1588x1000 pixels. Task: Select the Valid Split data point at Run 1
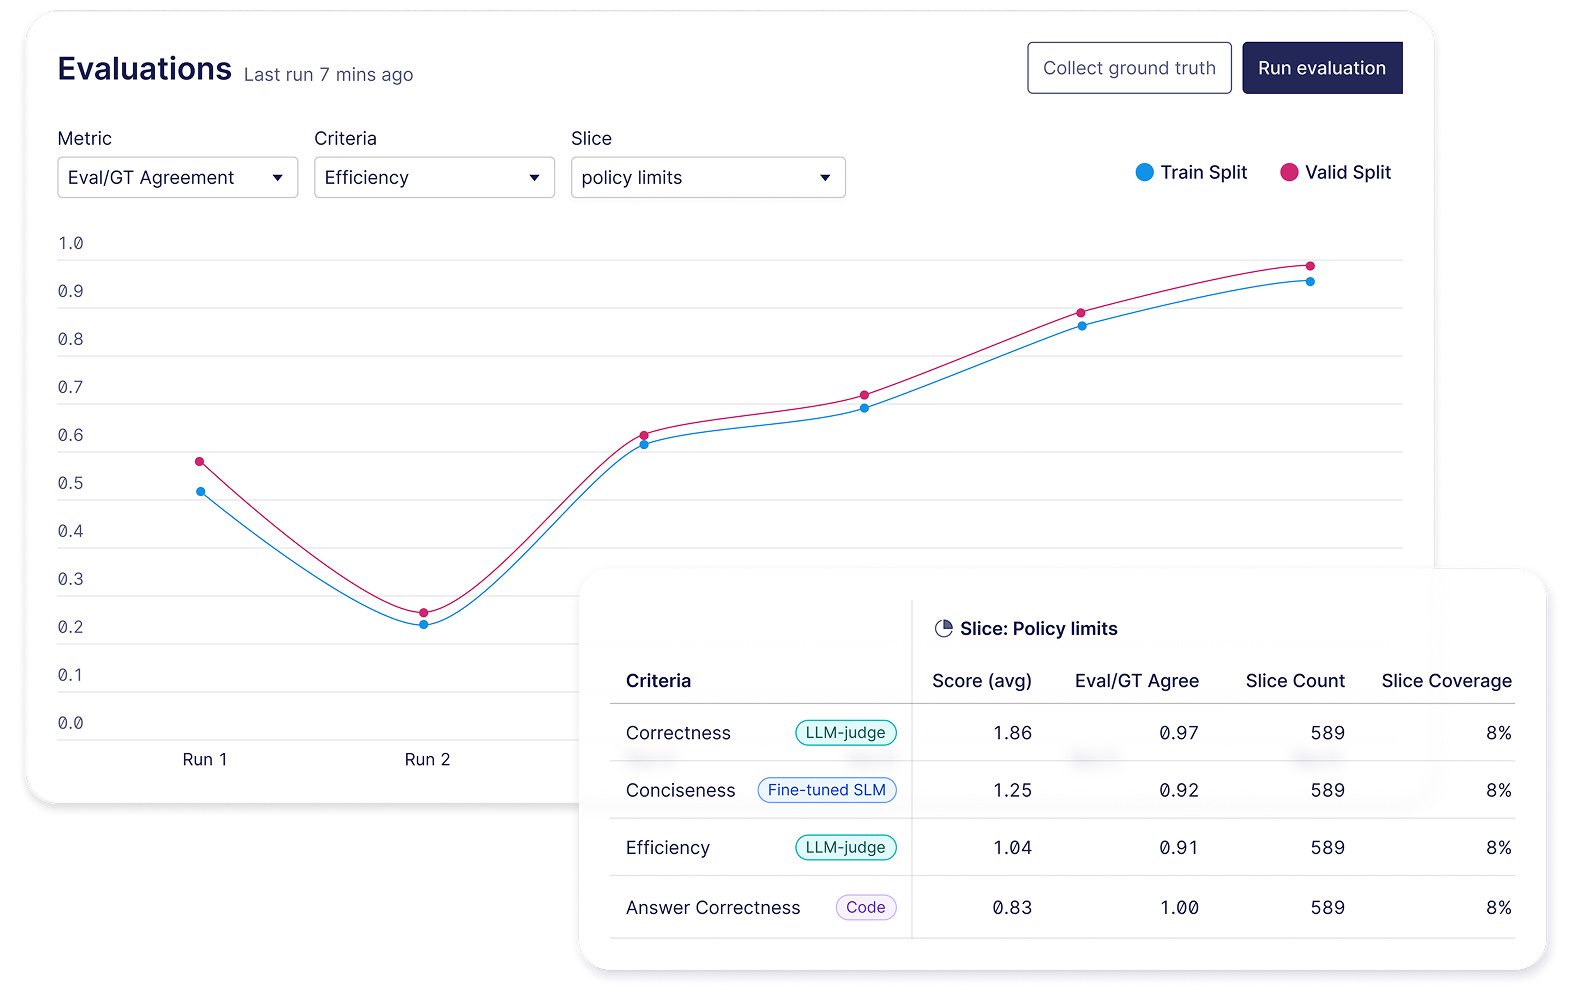point(200,462)
